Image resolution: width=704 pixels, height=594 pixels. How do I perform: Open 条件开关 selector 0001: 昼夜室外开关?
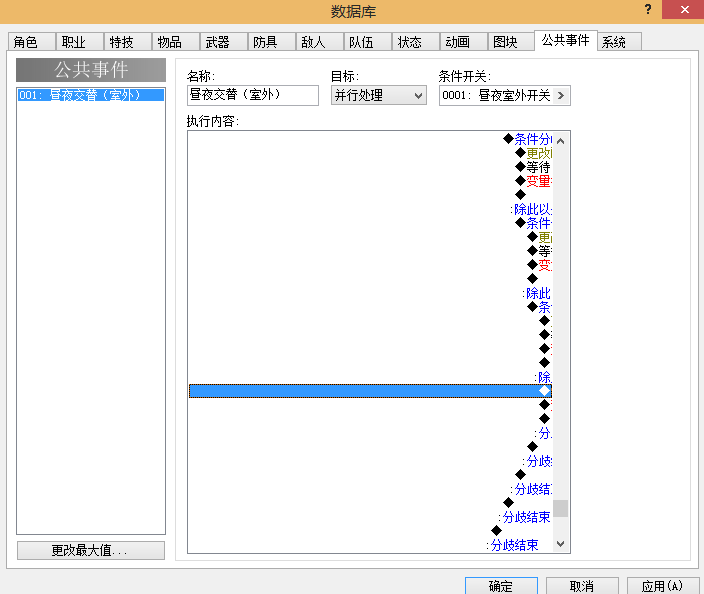coord(505,95)
